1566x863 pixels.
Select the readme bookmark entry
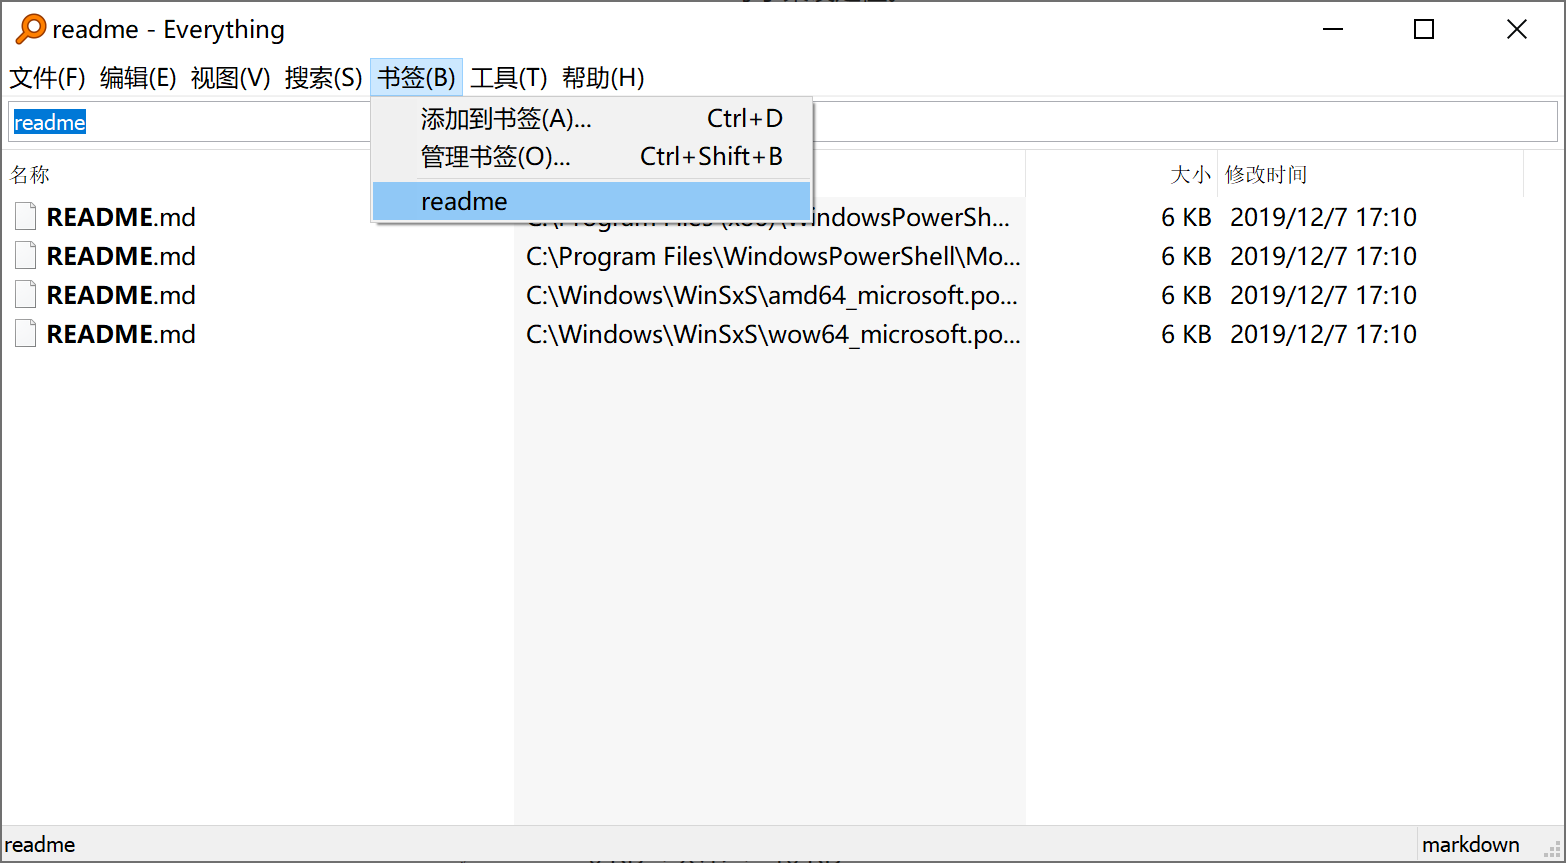click(591, 201)
